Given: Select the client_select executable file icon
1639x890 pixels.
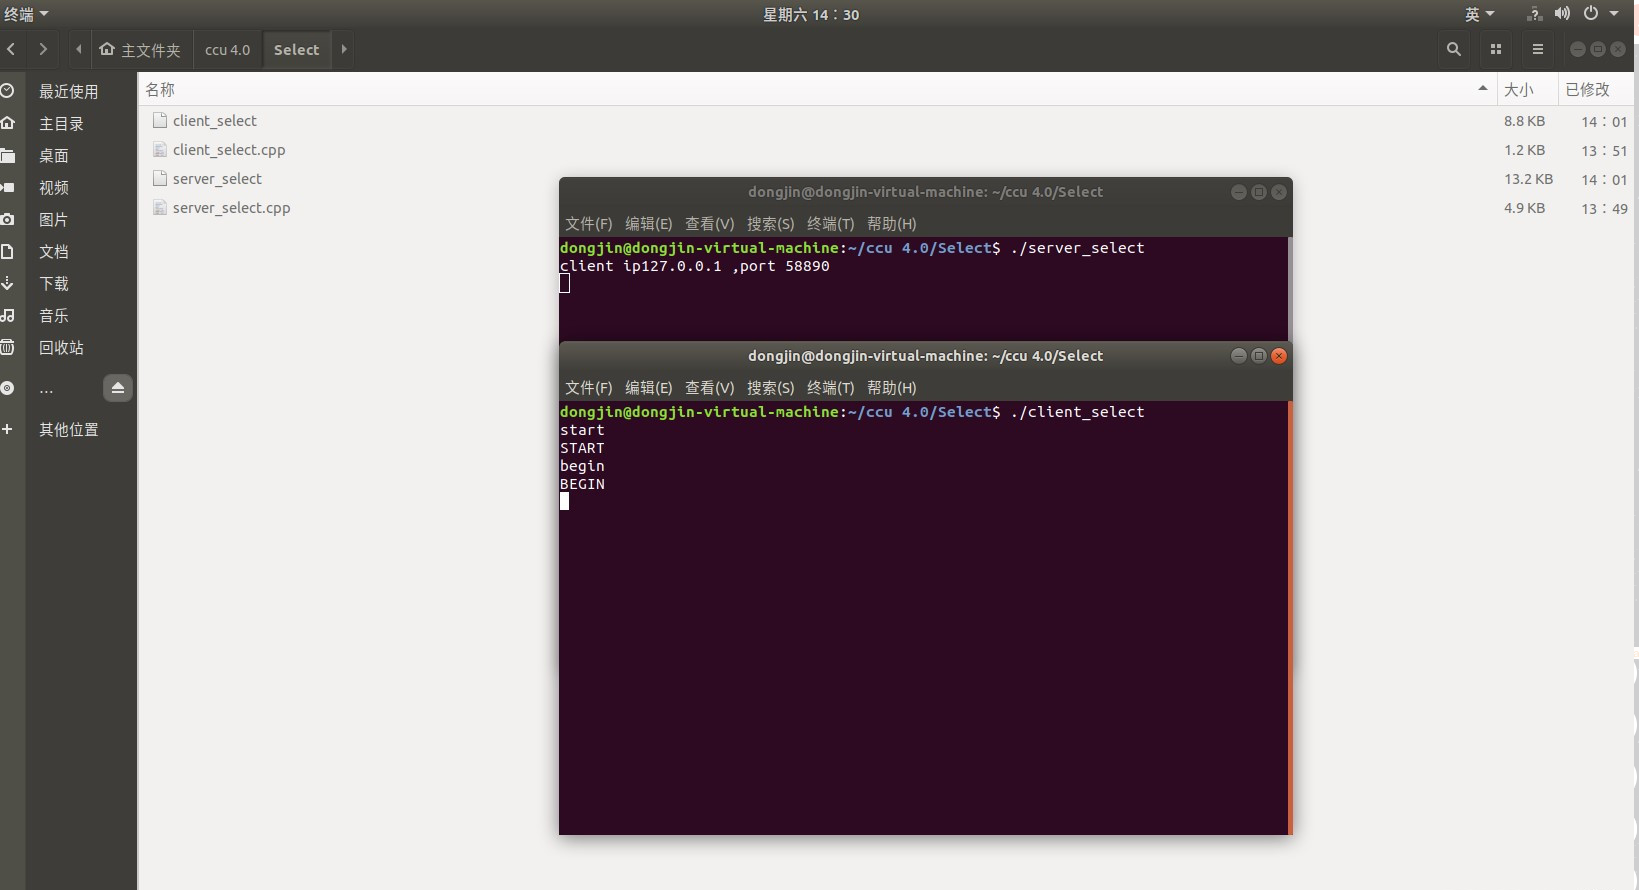Looking at the screenshot, I should click(x=159, y=120).
